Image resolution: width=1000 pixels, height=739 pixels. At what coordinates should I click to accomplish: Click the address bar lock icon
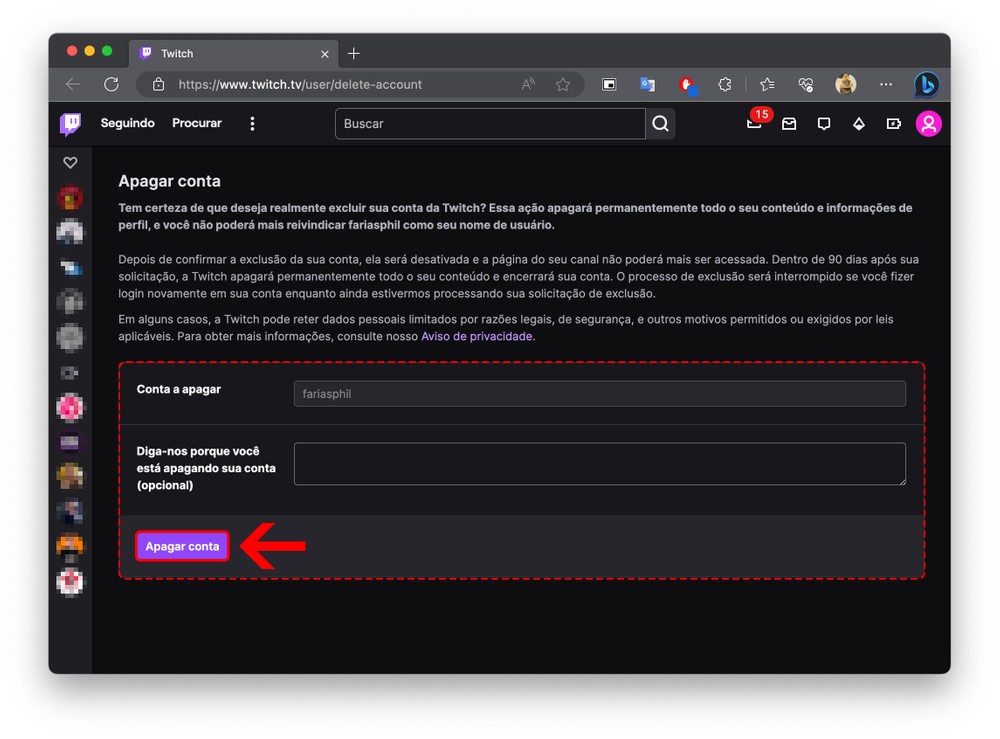[x=159, y=84]
